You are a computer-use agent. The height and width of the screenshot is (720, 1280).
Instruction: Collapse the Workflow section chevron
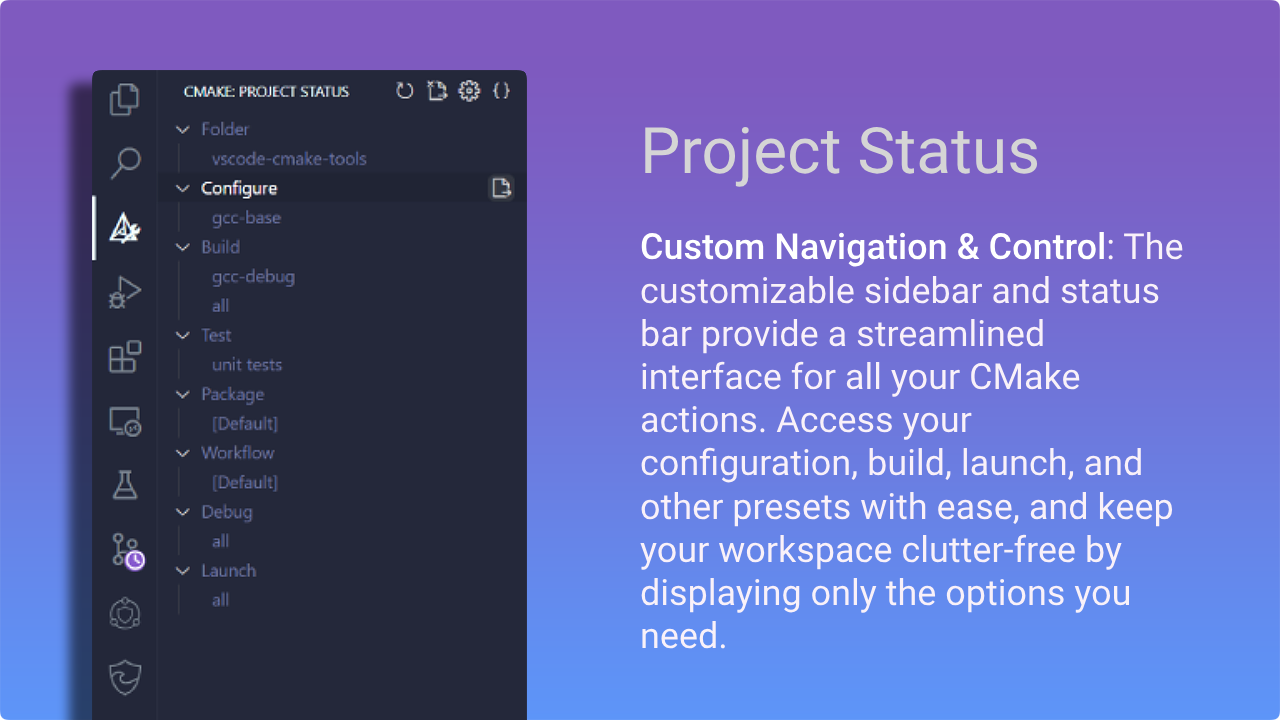(x=182, y=453)
